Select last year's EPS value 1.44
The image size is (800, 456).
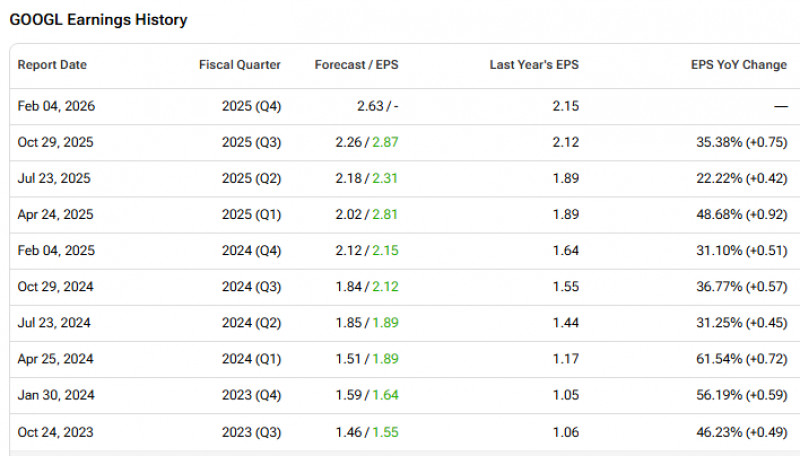tap(565, 323)
